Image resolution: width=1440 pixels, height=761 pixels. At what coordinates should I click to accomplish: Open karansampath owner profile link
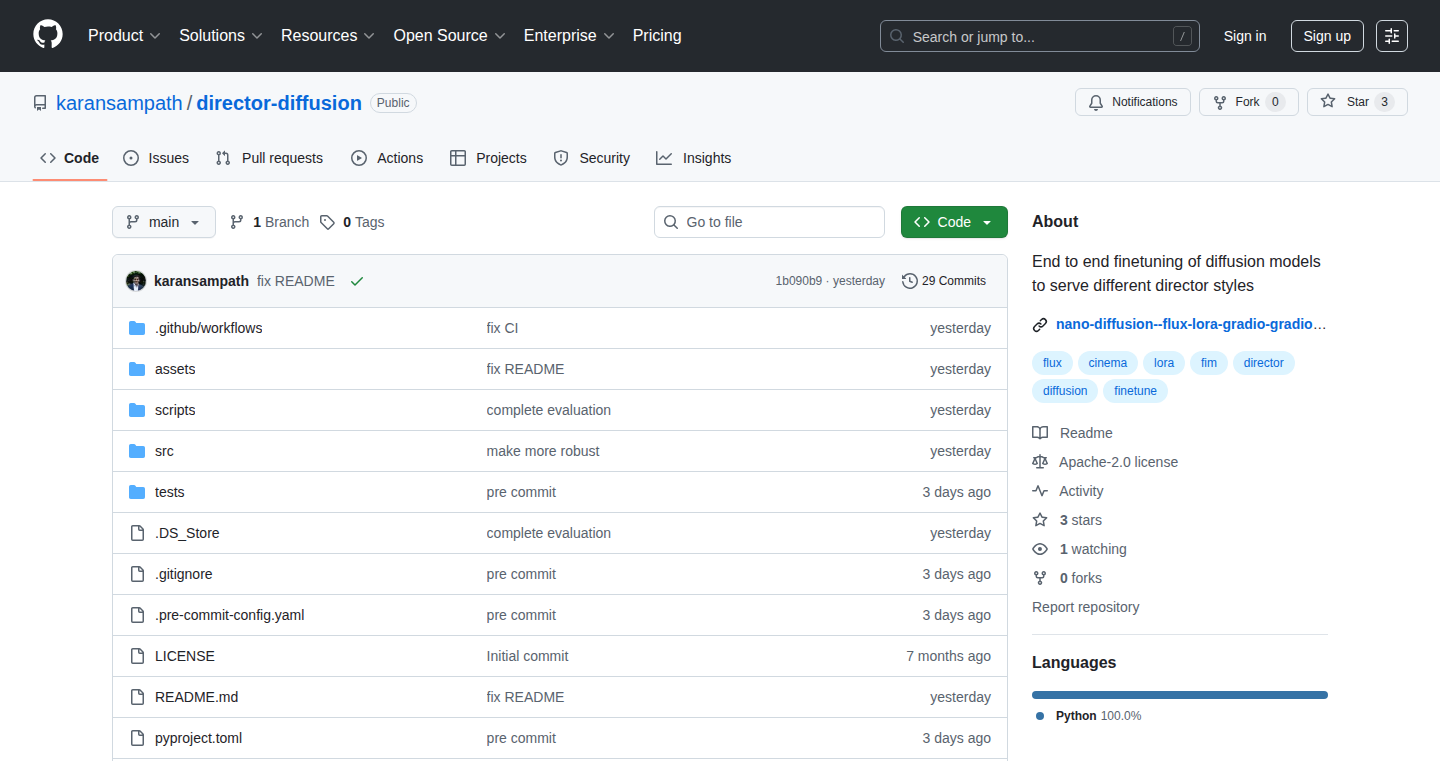click(119, 103)
